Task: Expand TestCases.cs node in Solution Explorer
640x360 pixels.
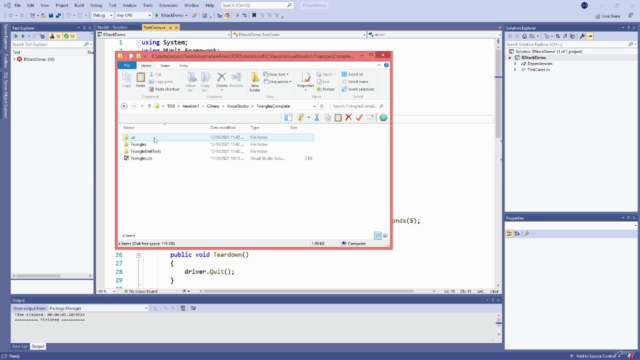Action: pos(515,70)
